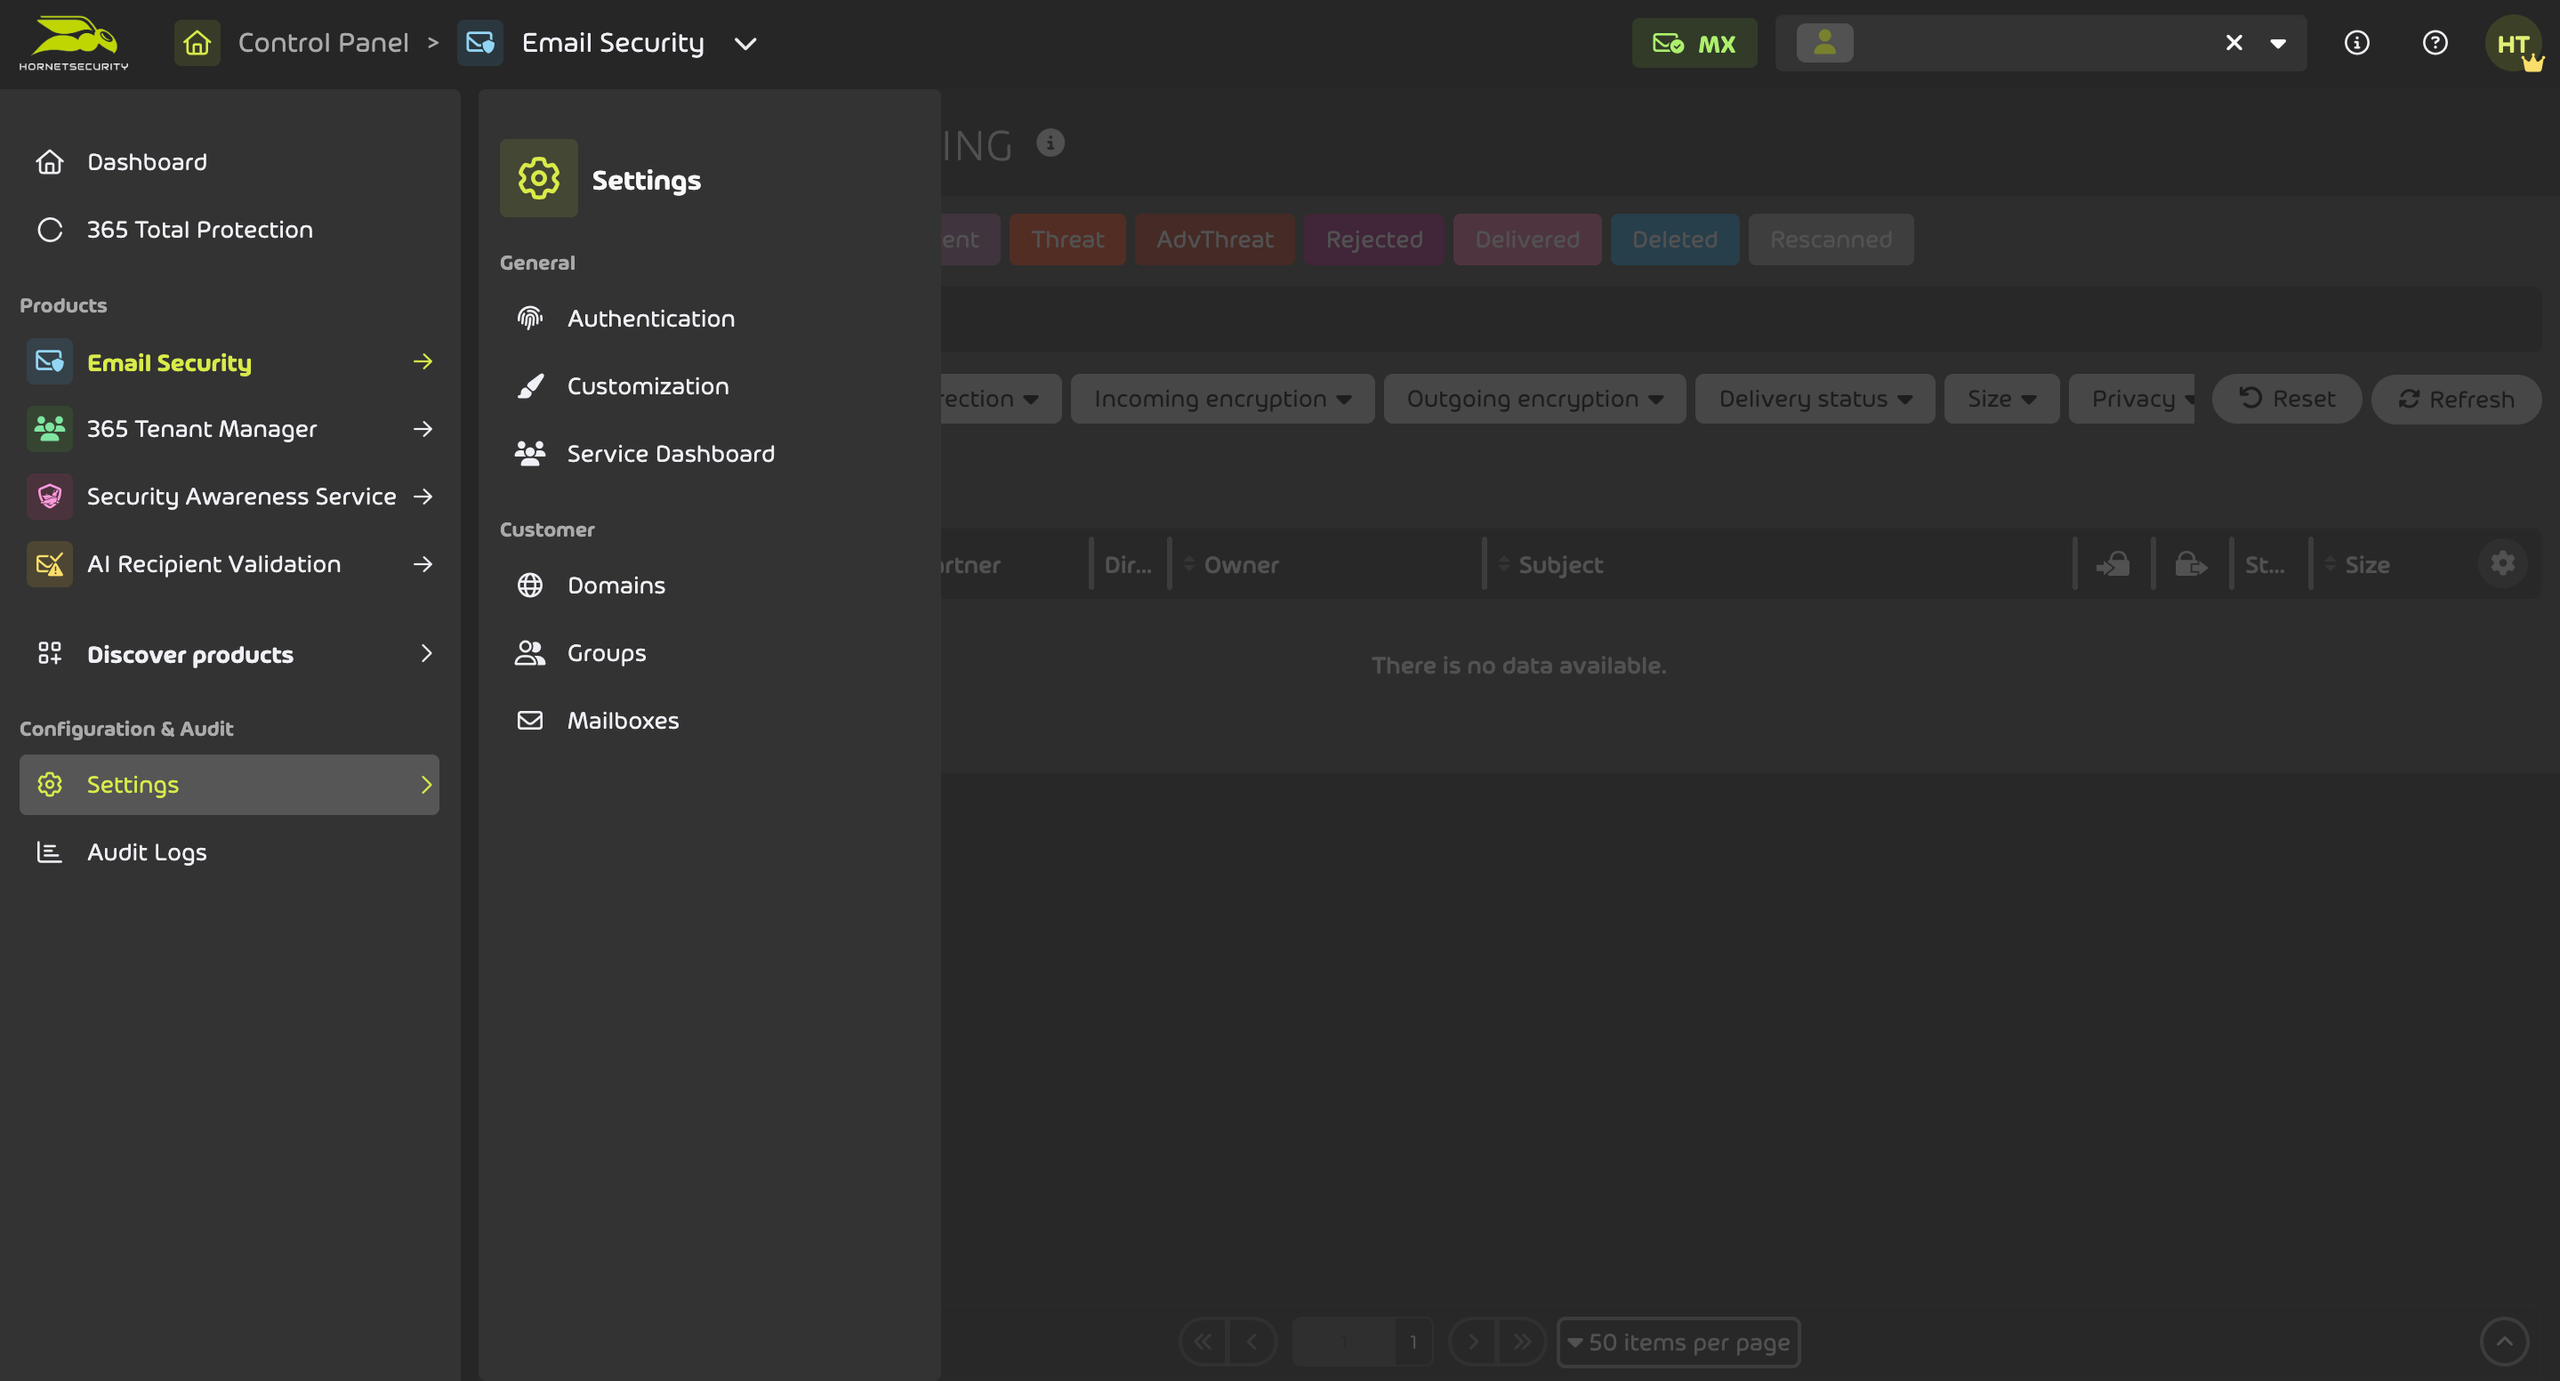Select Email Security product

tap(169, 362)
